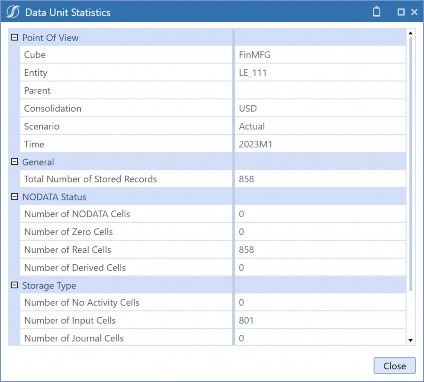
Task: Click the vertical scrollbar thumb
Action: tap(410, 163)
